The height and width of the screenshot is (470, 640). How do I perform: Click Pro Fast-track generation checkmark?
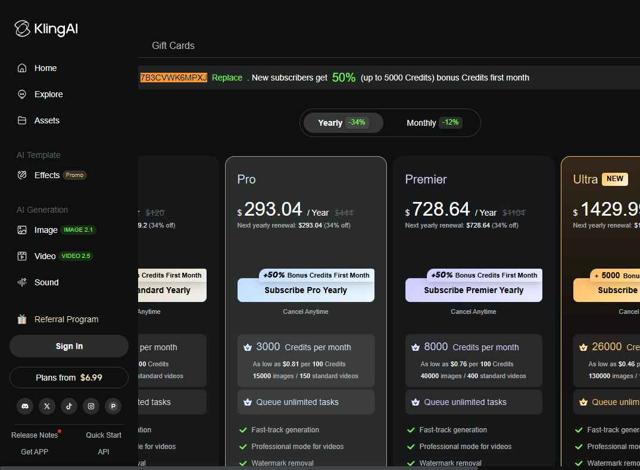click(x=243, y=430)
